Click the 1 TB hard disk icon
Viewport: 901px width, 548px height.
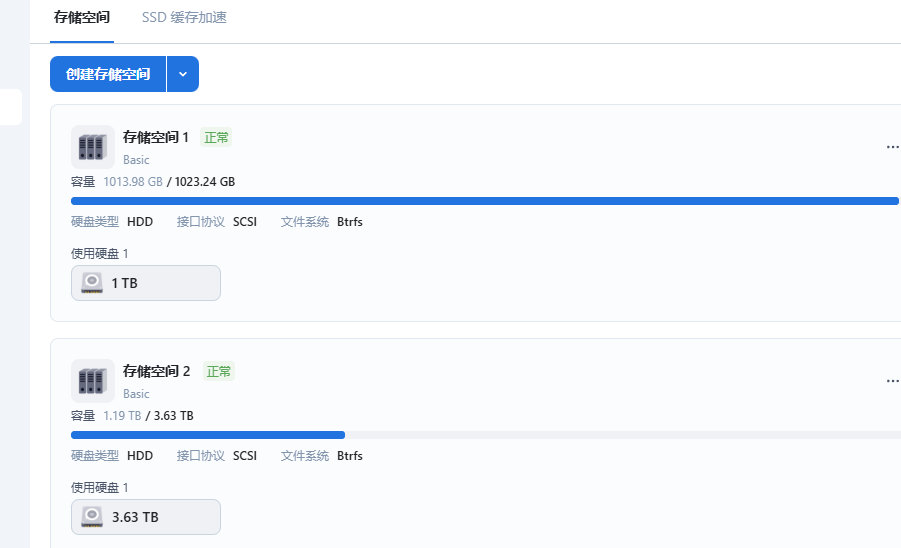(x=92, y=283)
